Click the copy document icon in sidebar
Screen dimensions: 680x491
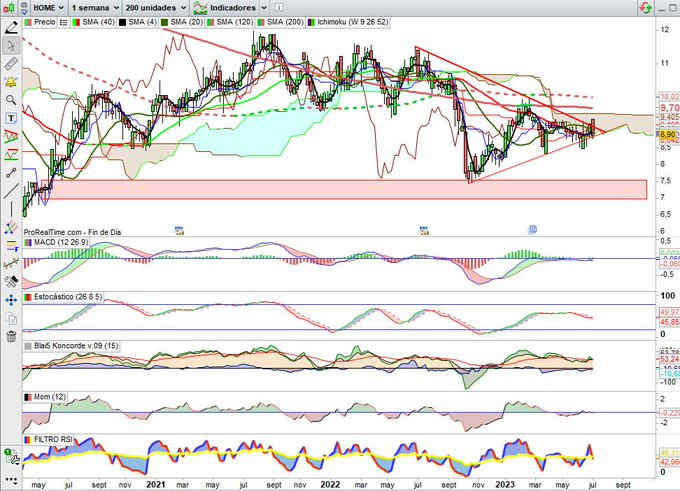coord(12,319)
